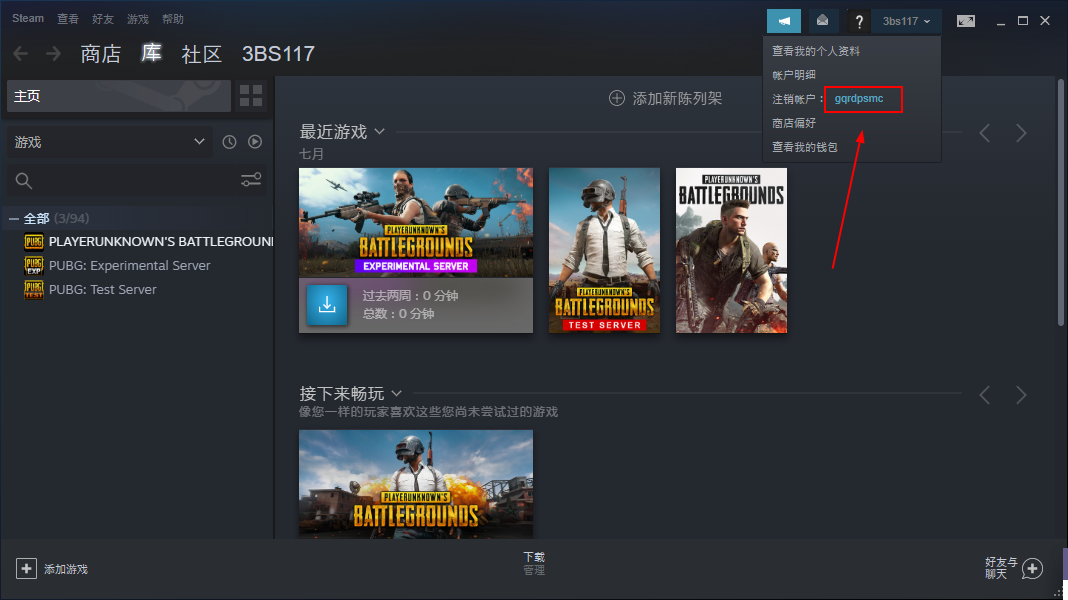The height and width of the screenshot is (600, 1068).
Task: Select PLAYERUNKNOWN'S BATTLEGROUNDS in game list
Action: (161, 242)
